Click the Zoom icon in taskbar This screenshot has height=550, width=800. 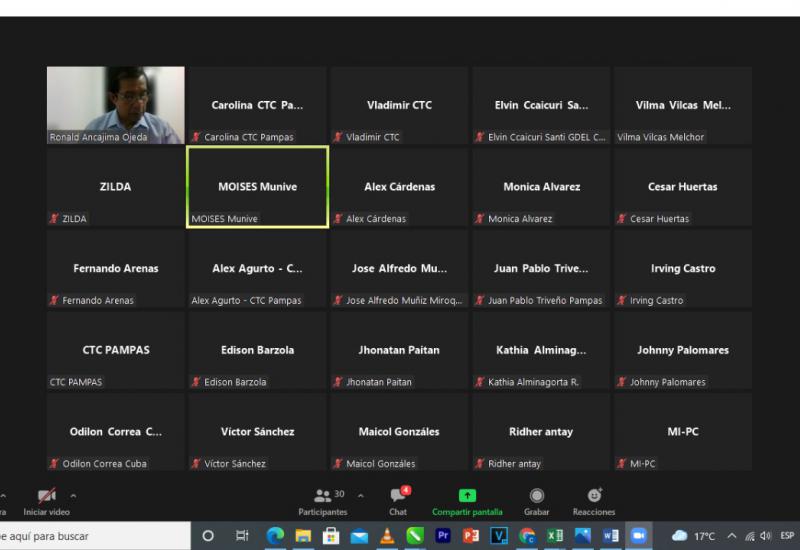coord(638,536)
